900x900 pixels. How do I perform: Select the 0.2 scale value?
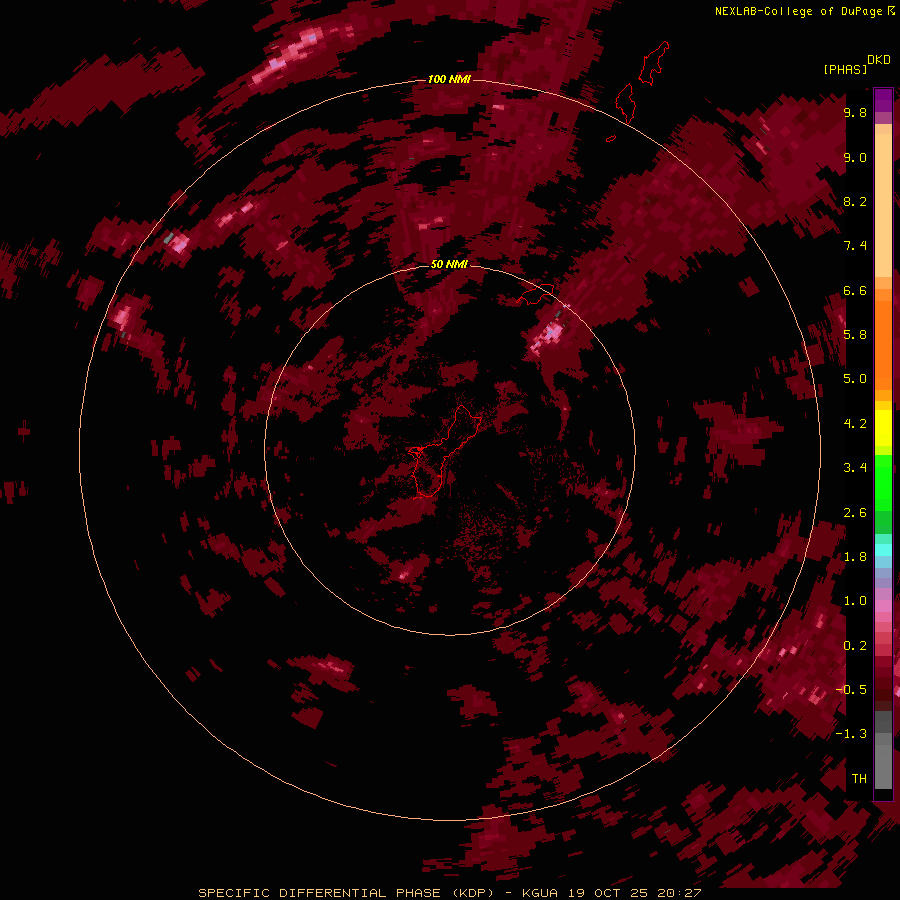855,646
